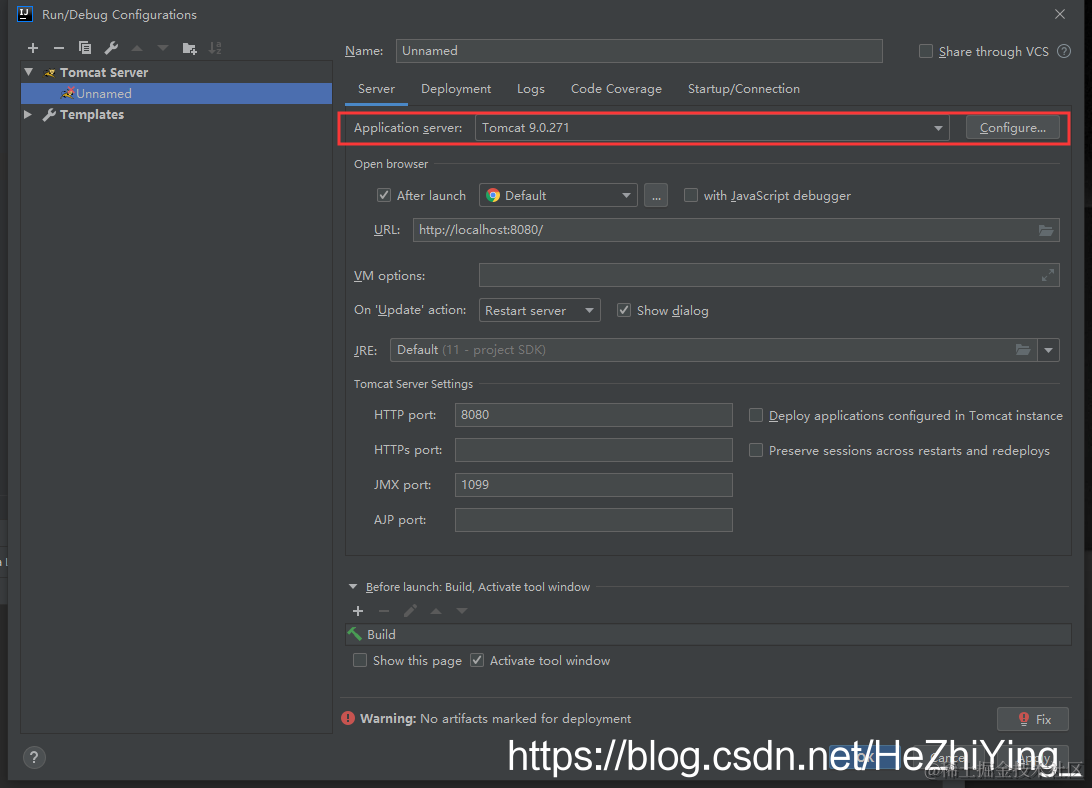Switch to the Server tab
1092x788 pixels.
coord(376,88)
